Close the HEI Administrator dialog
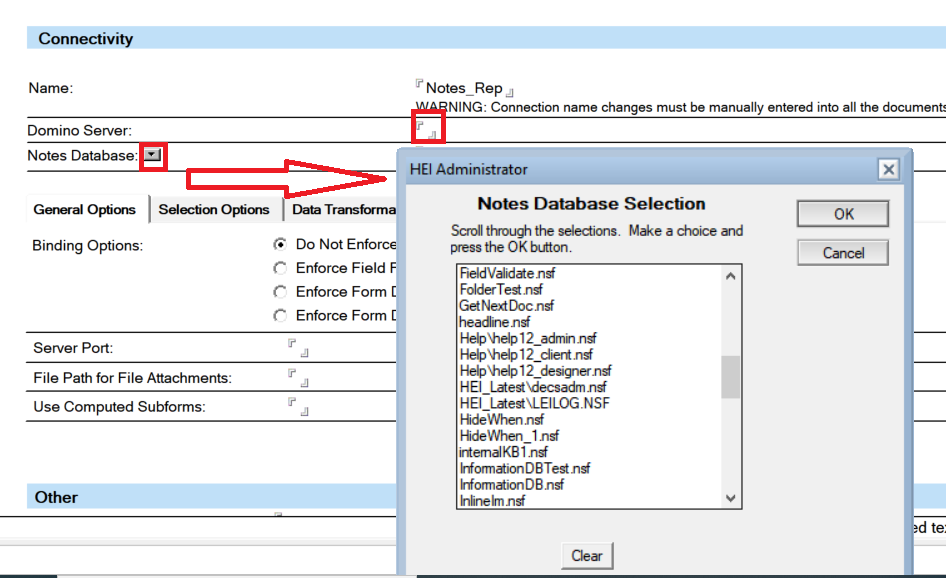This screenshot has width=946, height=578. coord(888,169)
